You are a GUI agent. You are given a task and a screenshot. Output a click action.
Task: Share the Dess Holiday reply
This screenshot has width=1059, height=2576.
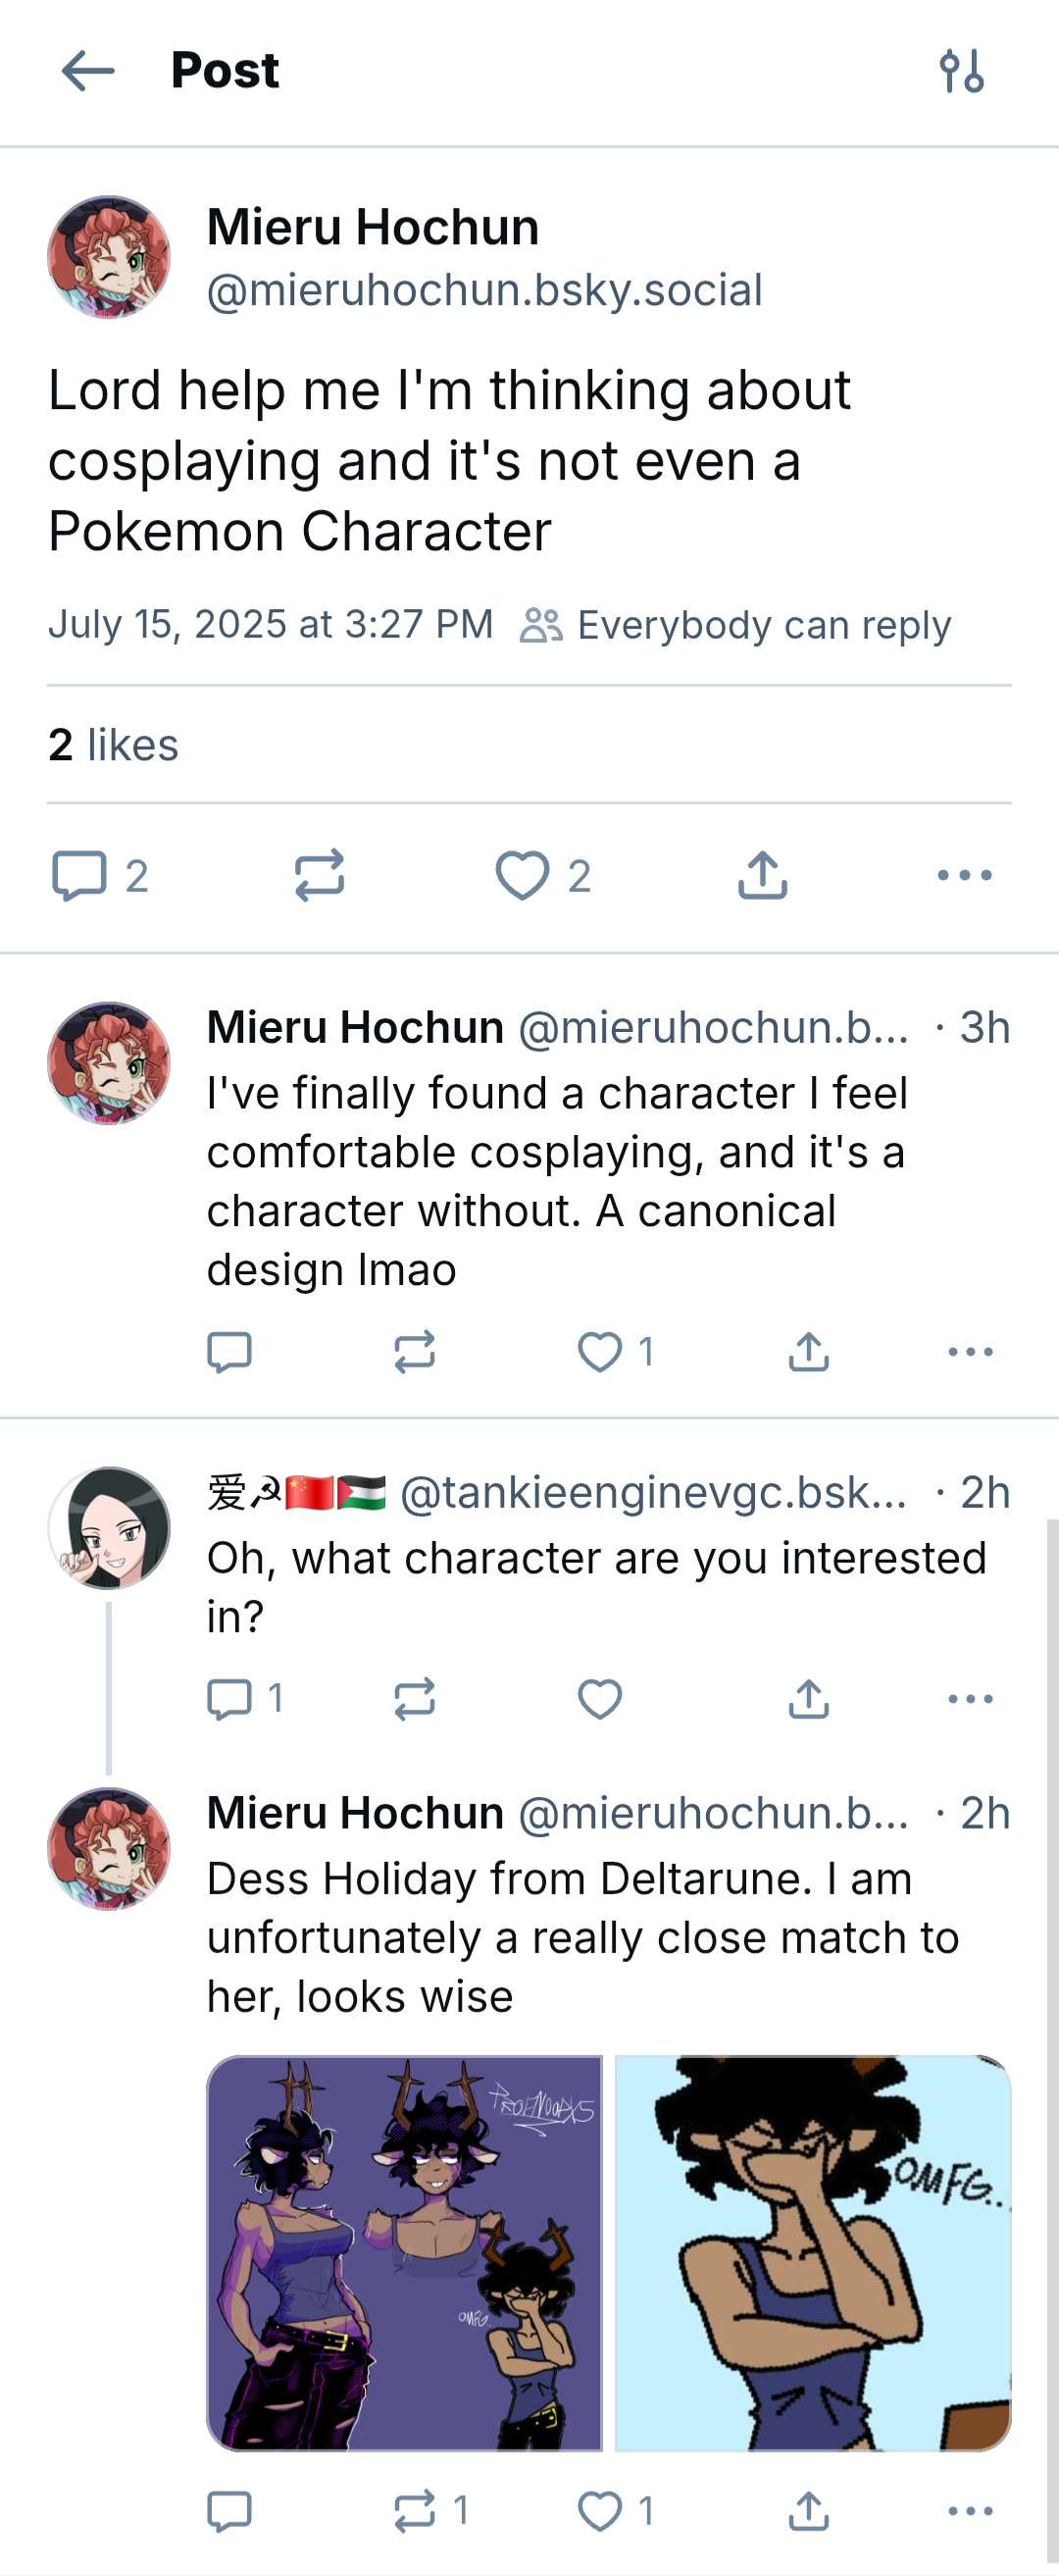[x=808, y=2511]
